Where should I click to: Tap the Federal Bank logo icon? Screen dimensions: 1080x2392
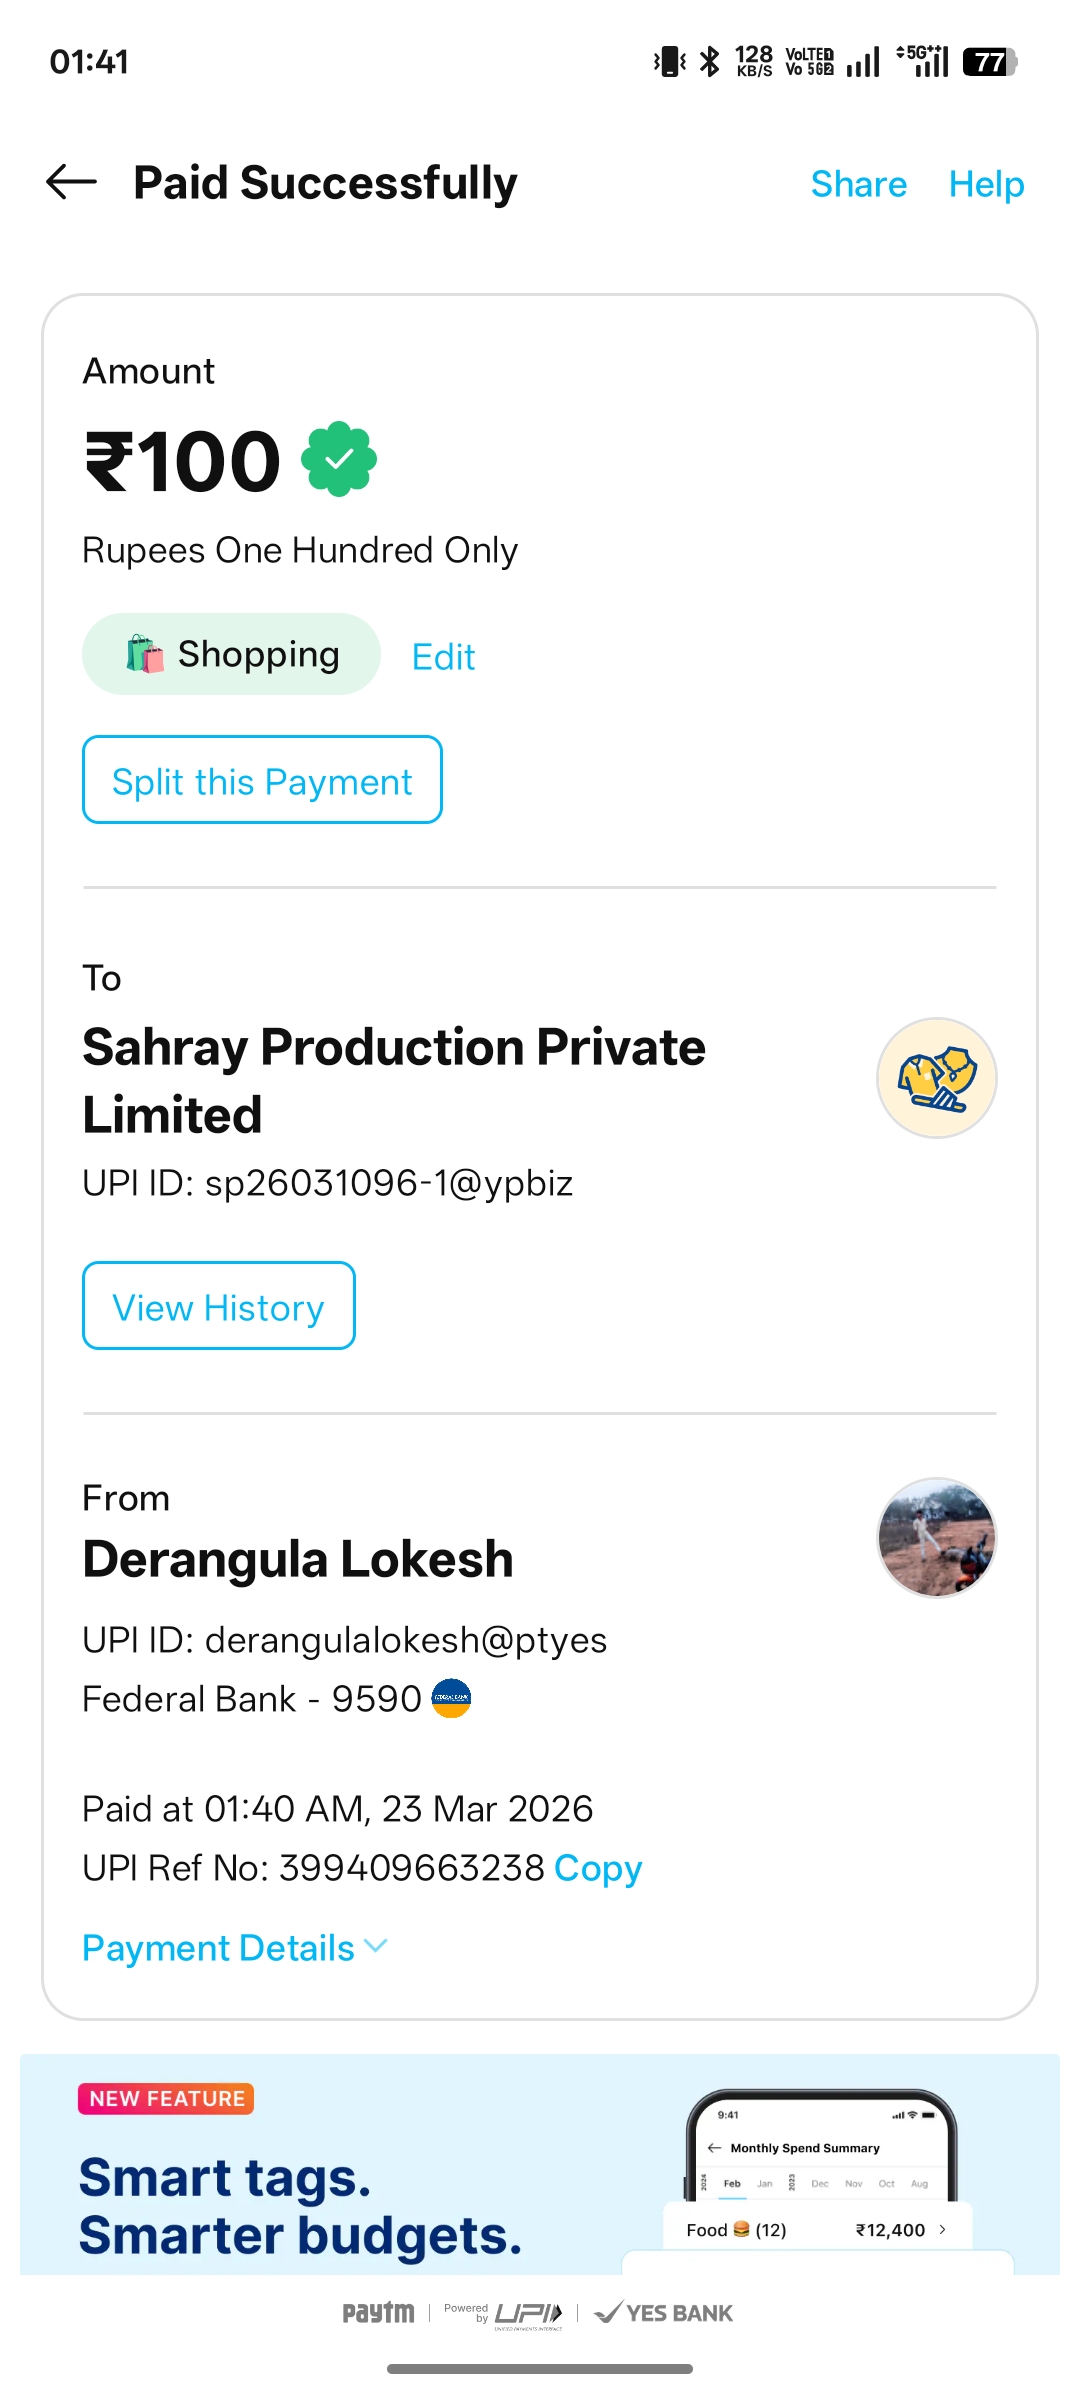pos(451,1698)
